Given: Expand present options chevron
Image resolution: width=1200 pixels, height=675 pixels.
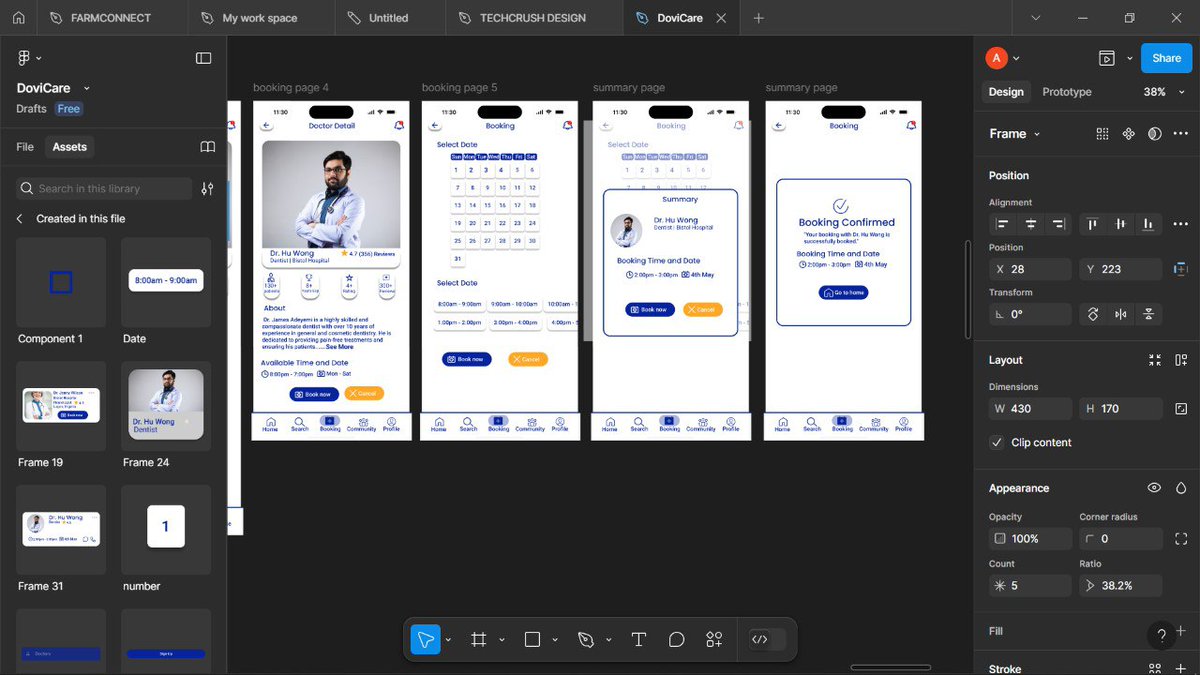Looking at the screenshot, I should pyautogui.click(x=1129, y=58).
